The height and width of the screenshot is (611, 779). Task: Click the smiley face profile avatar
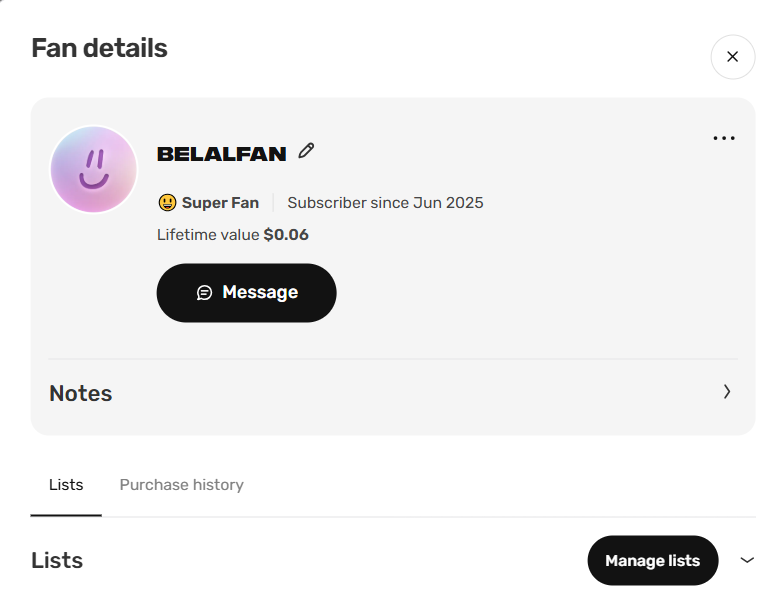[x=94, y=169]
